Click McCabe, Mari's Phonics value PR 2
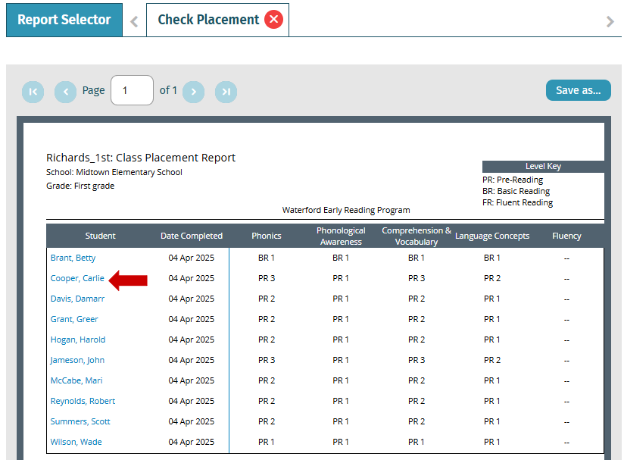631x471 pixels. tap(266, 380)
